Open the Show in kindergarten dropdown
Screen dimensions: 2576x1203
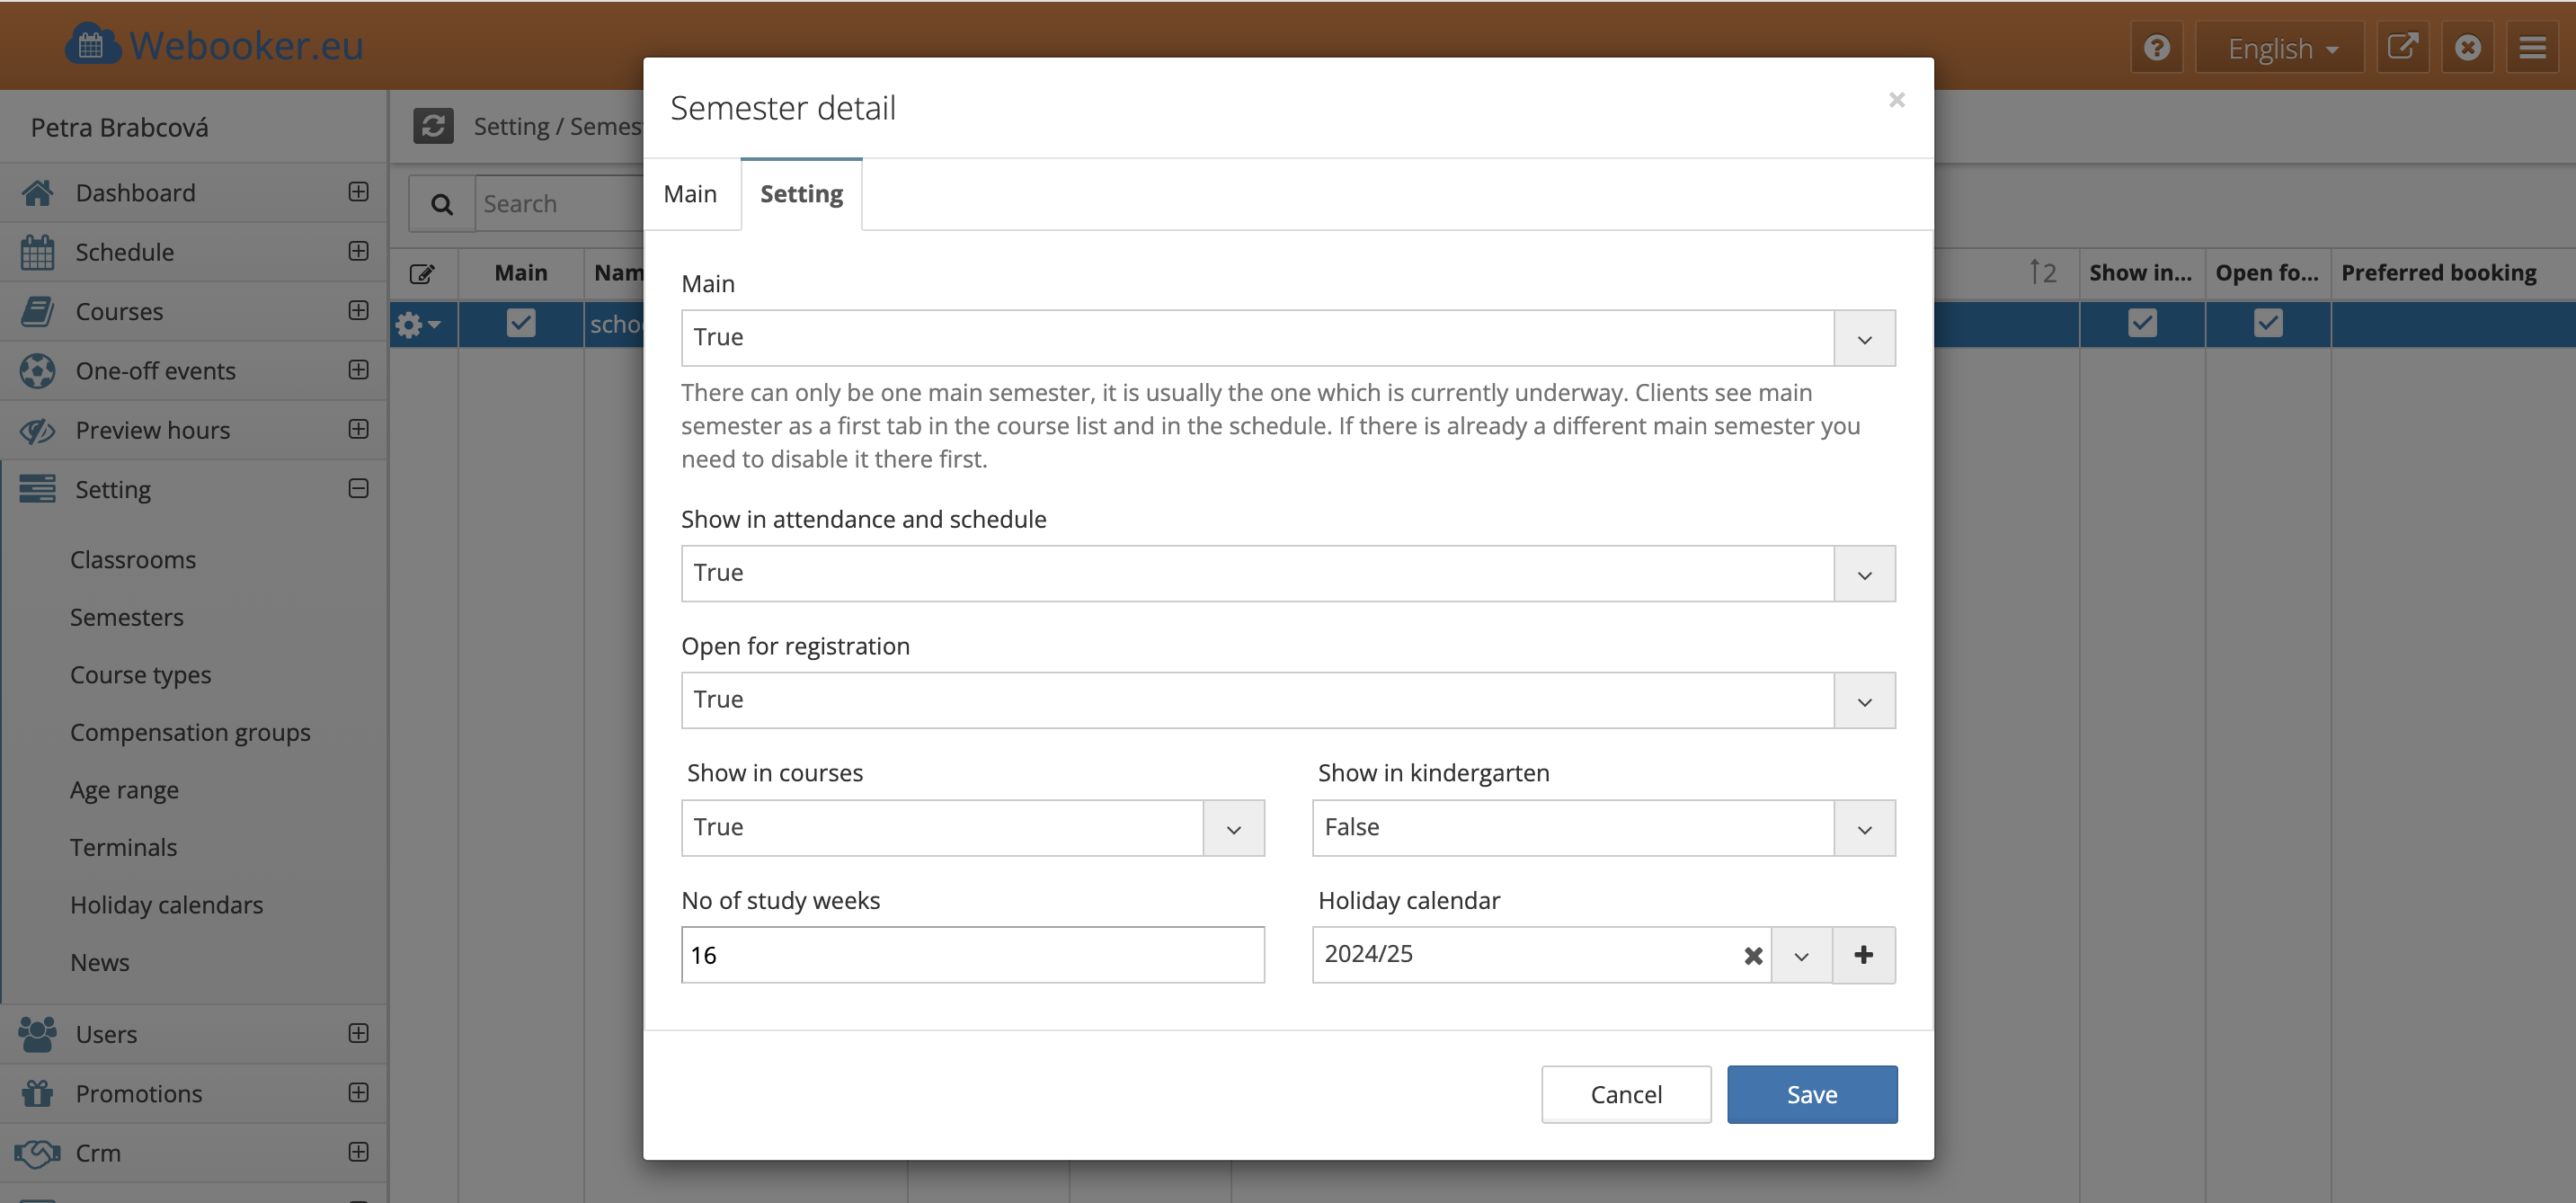pos(1864,828)
